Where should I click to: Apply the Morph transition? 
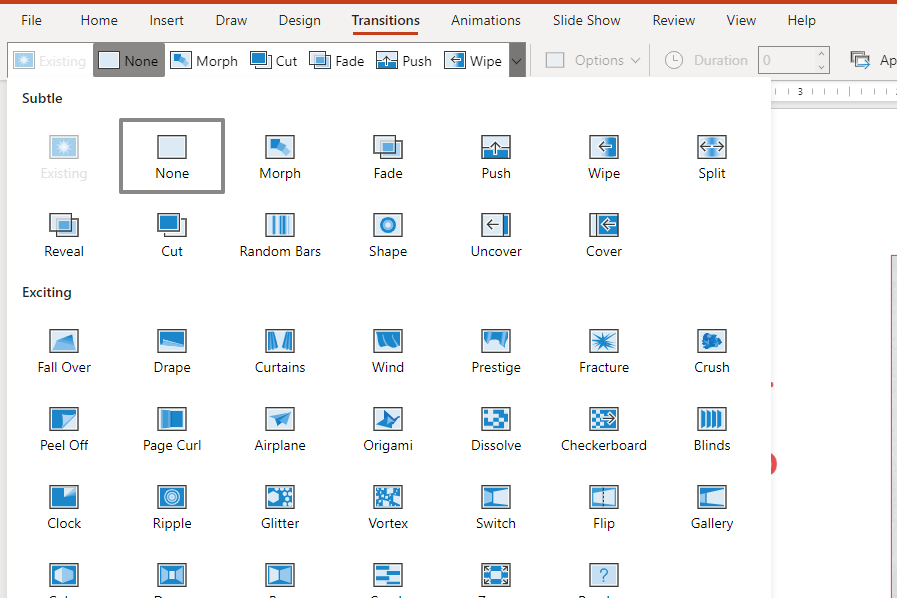(x=279, y=155)
